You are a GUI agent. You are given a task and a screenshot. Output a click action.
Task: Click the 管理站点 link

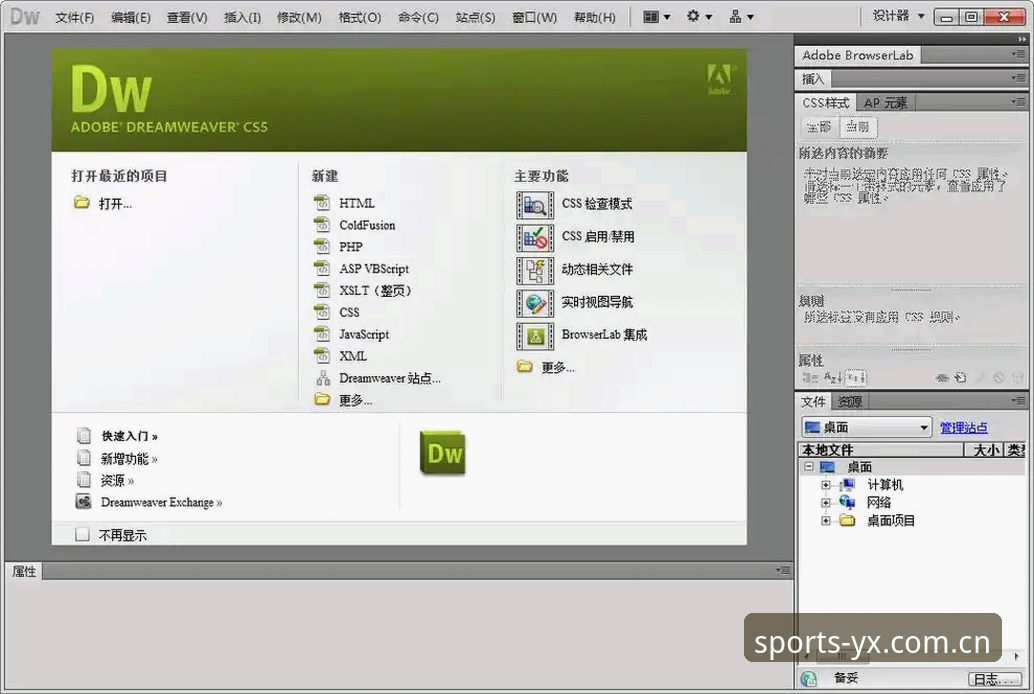click(x=963, y=427)
